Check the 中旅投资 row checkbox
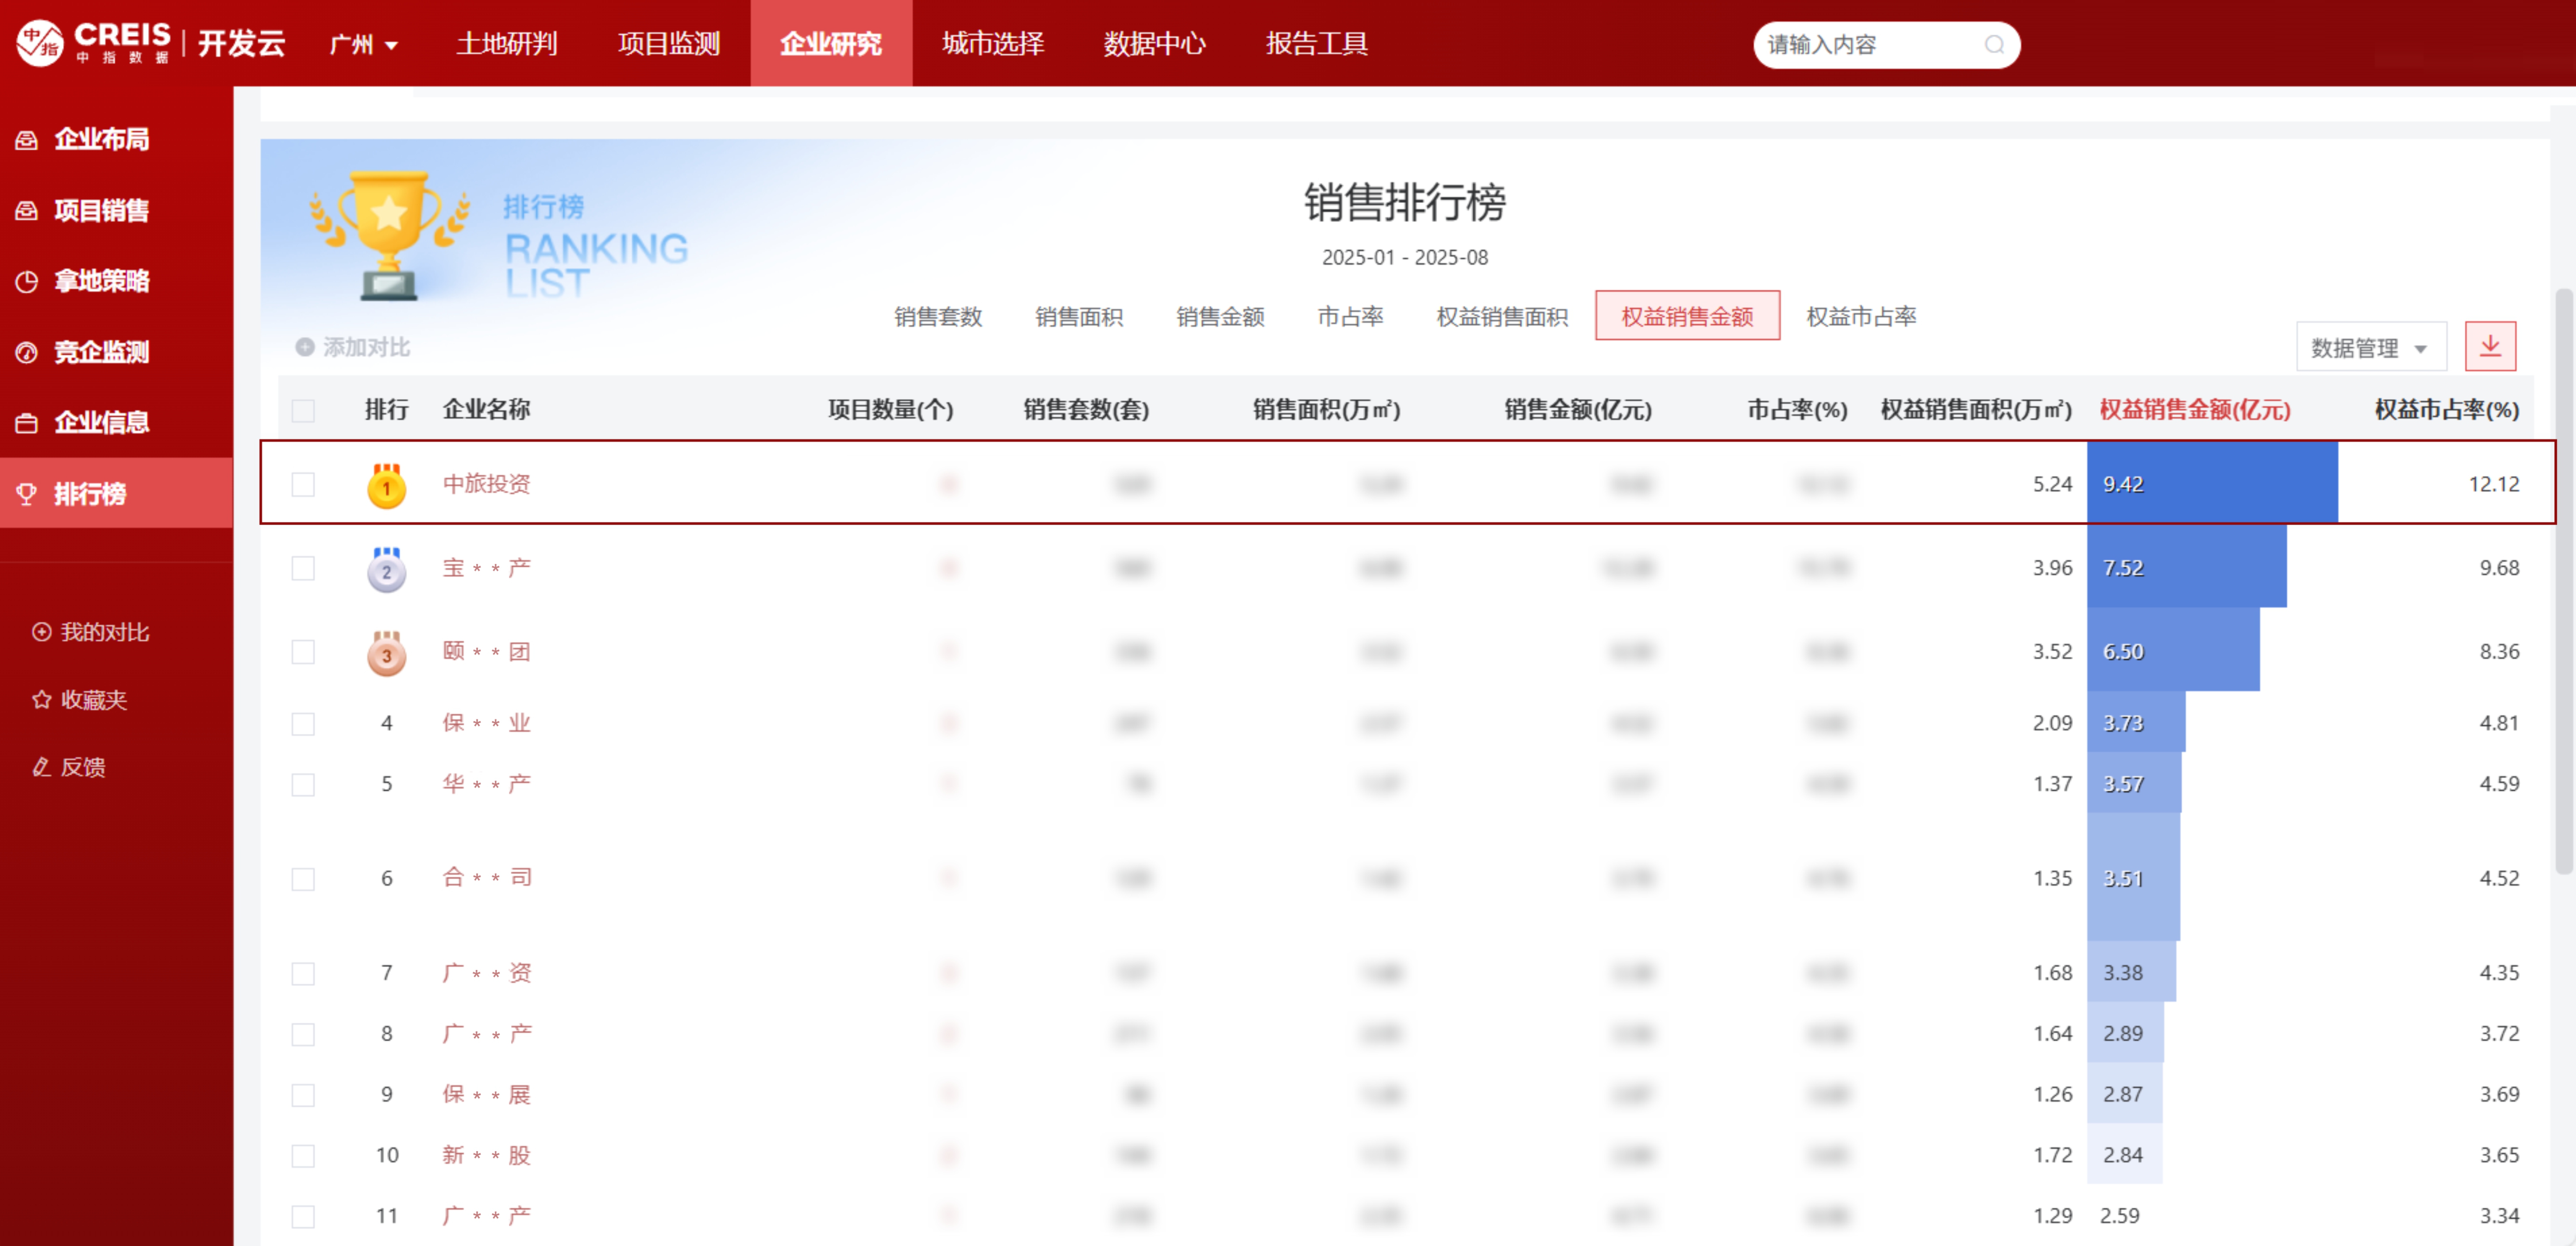Screen dimensions: 2576x1246 (x=303, y=484)
